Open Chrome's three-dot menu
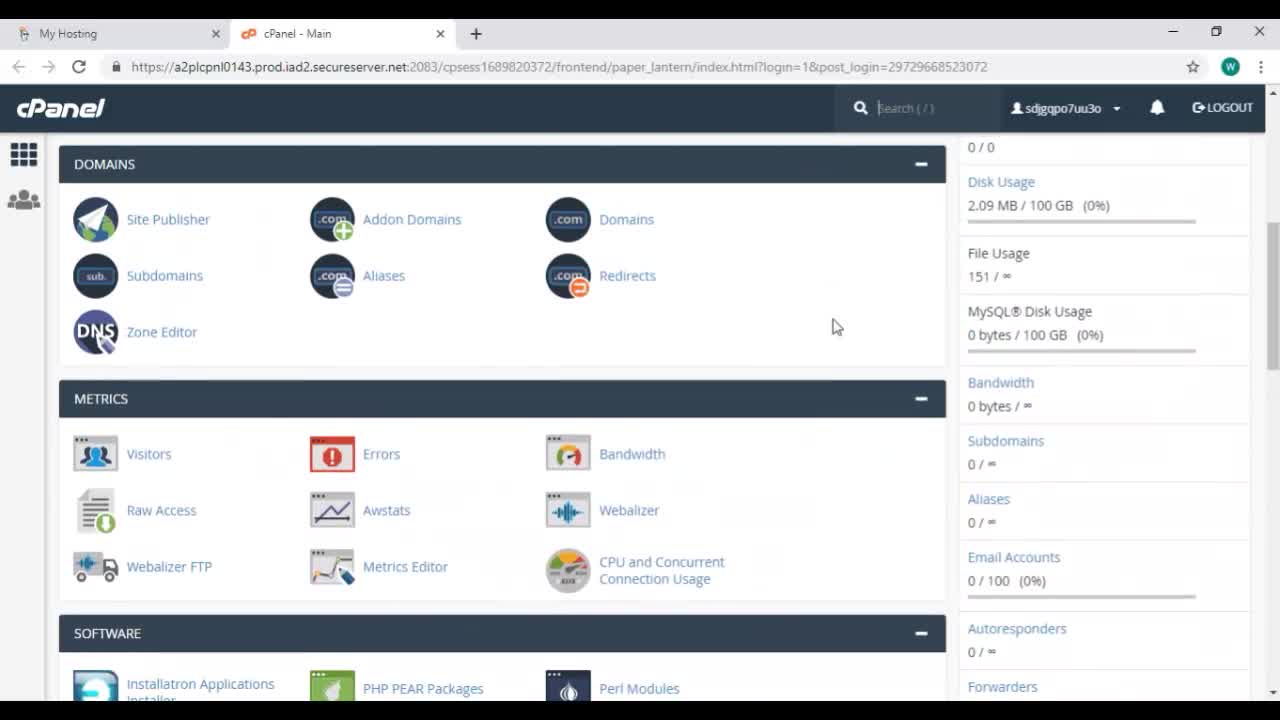Screen dimensions: 1280x720 pos(1261,67)
